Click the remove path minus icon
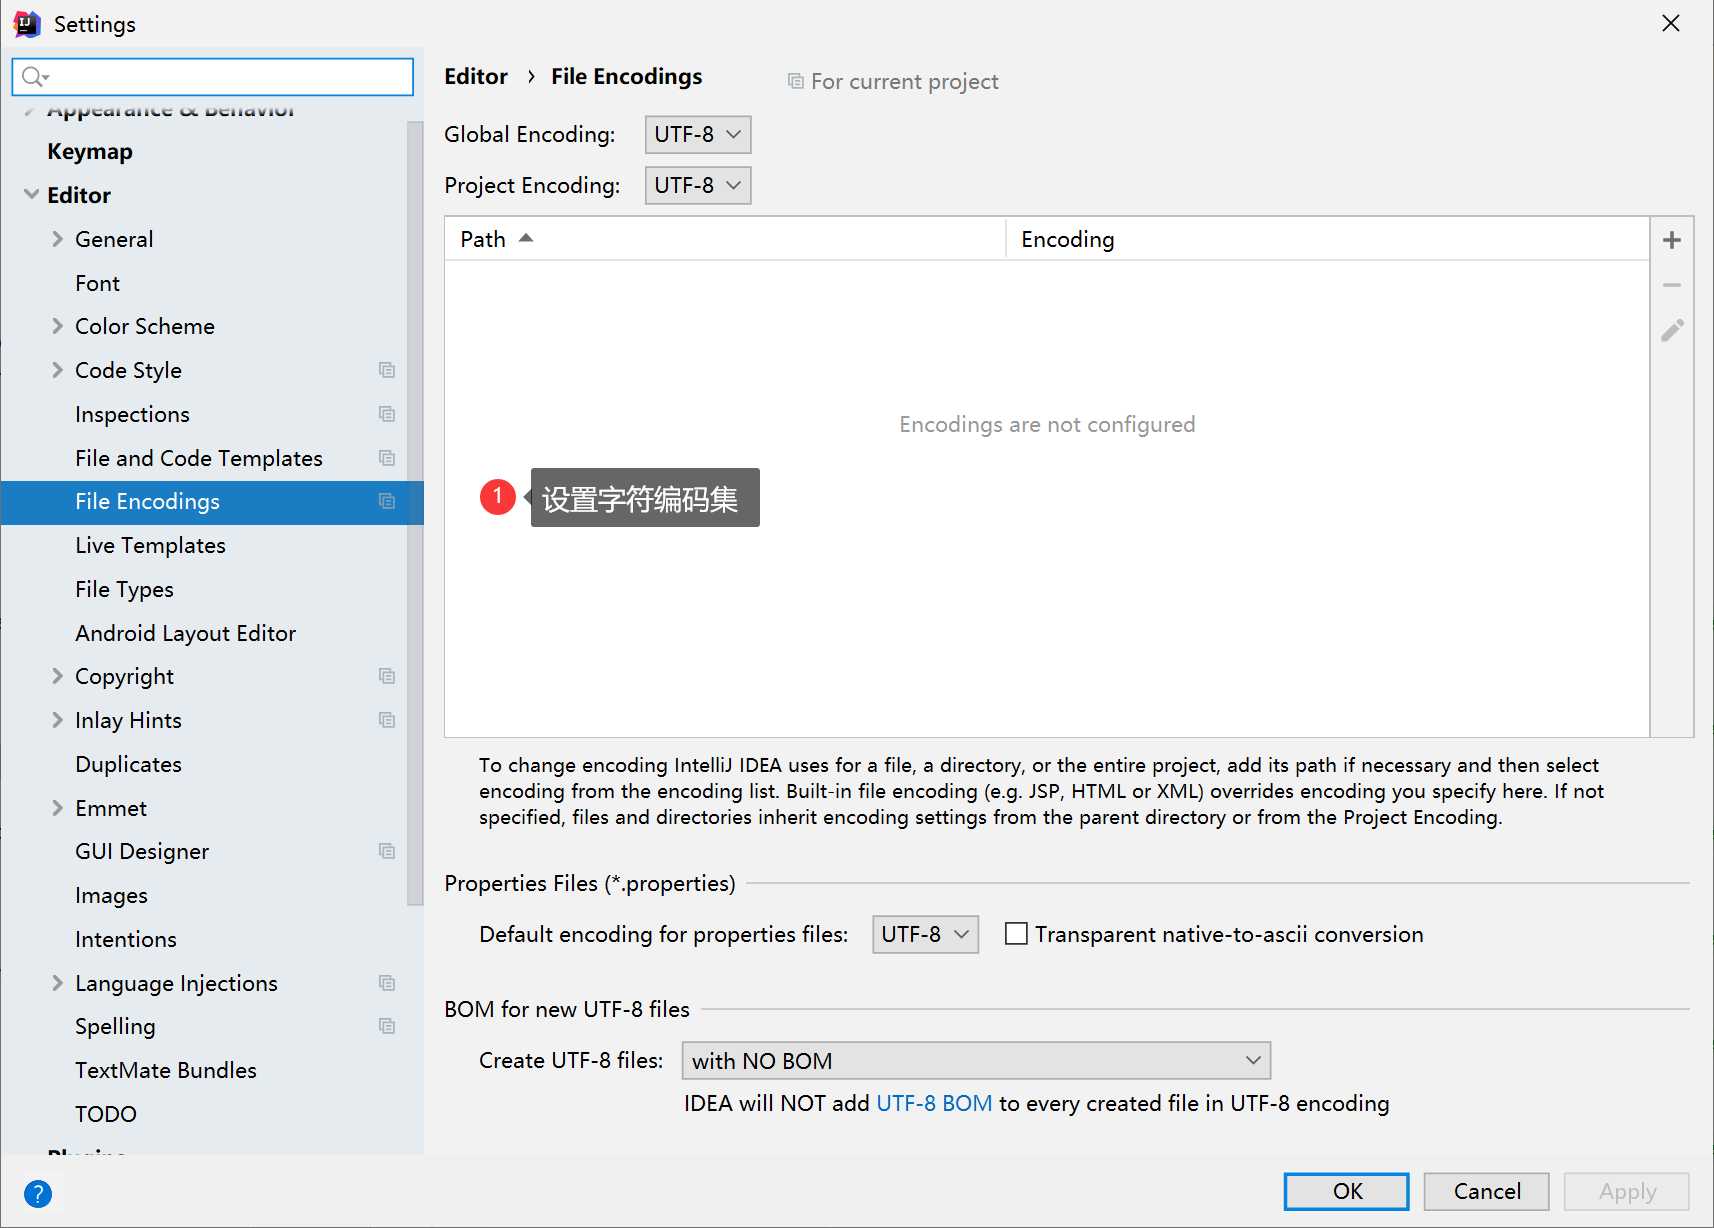This screenshot has width=1714, height=1228. [x=1671, y=285]
